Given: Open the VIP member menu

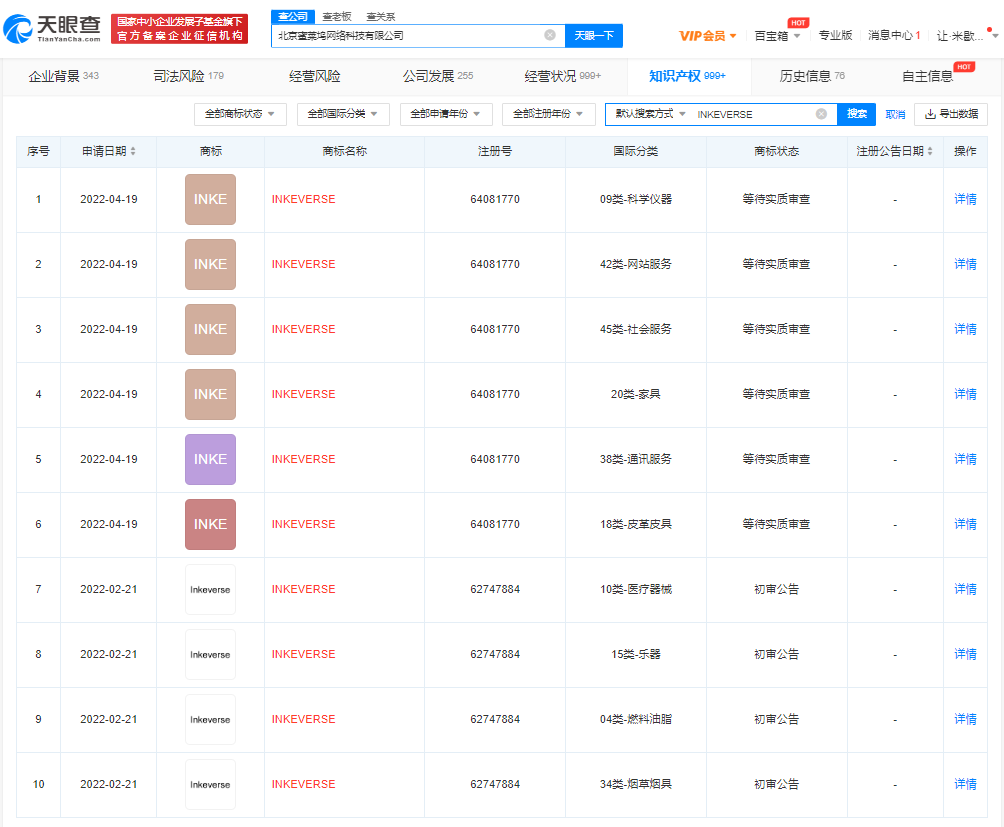Looking at the screenshot, I should point(708,35).
